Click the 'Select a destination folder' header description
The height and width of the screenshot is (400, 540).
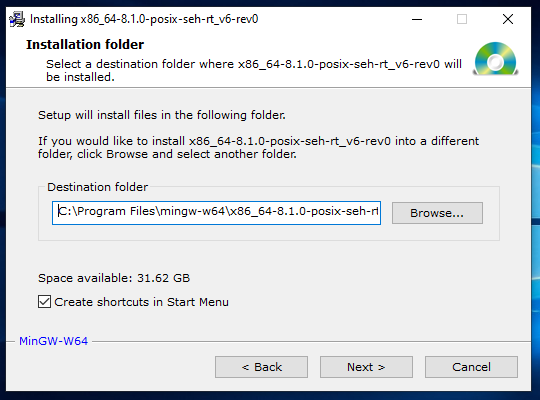[x=254, y=70]
